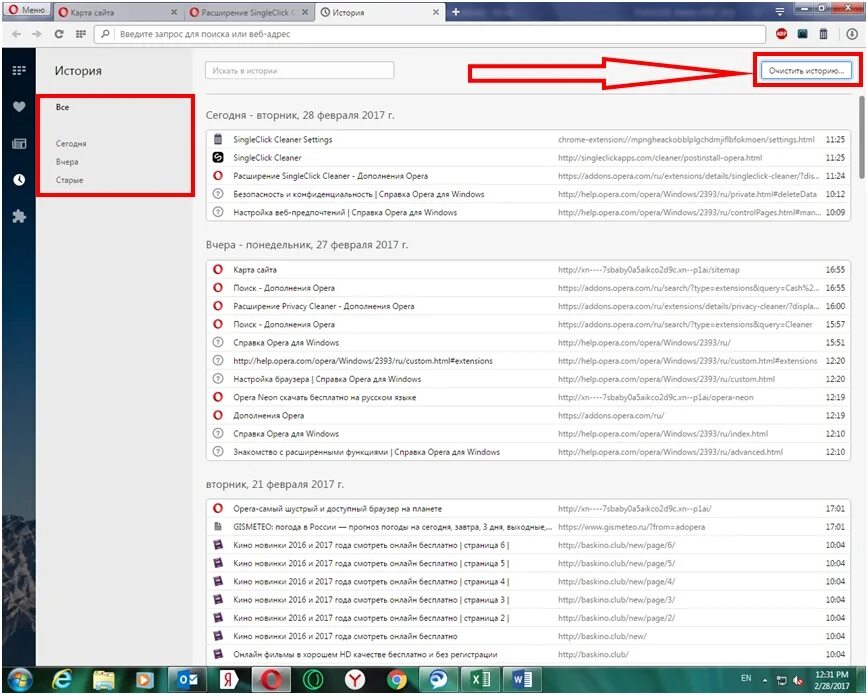Open Настройка веб-предпочтений history entry

point(528,213)
